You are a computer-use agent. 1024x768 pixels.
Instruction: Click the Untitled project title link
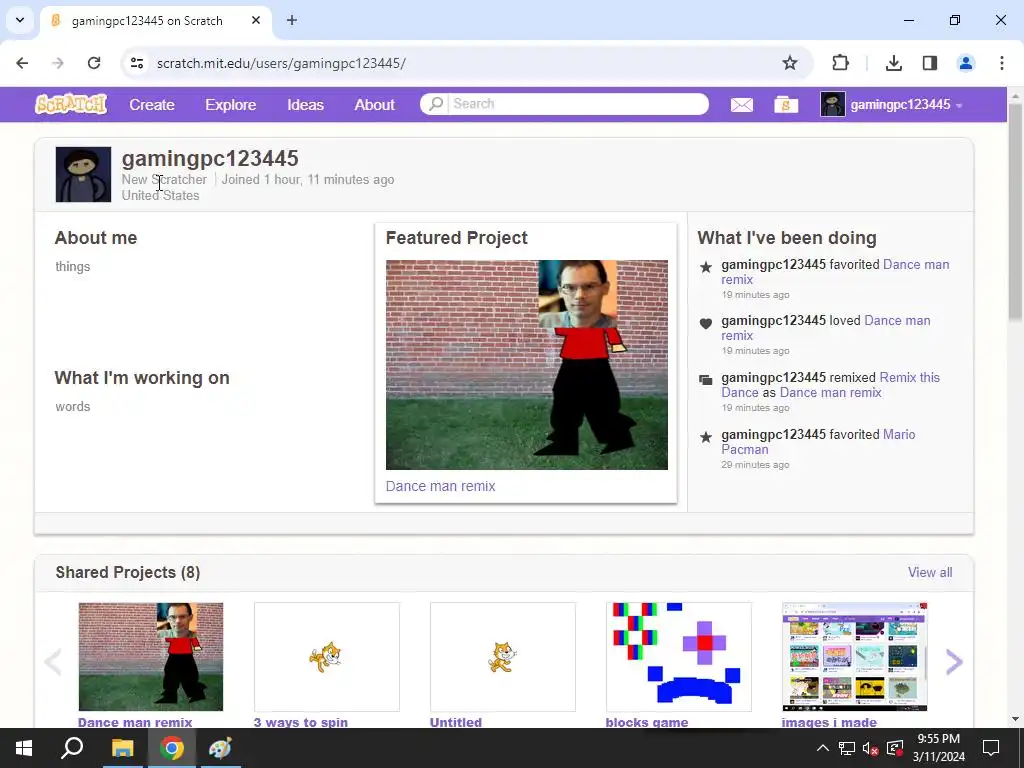click(456, 722)
